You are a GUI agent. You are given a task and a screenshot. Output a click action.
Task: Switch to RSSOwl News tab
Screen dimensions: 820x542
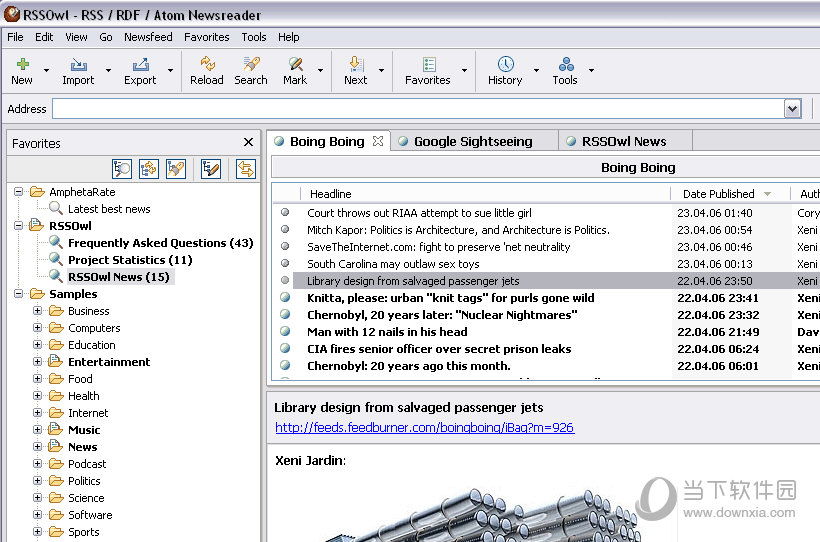click(624, 141)
